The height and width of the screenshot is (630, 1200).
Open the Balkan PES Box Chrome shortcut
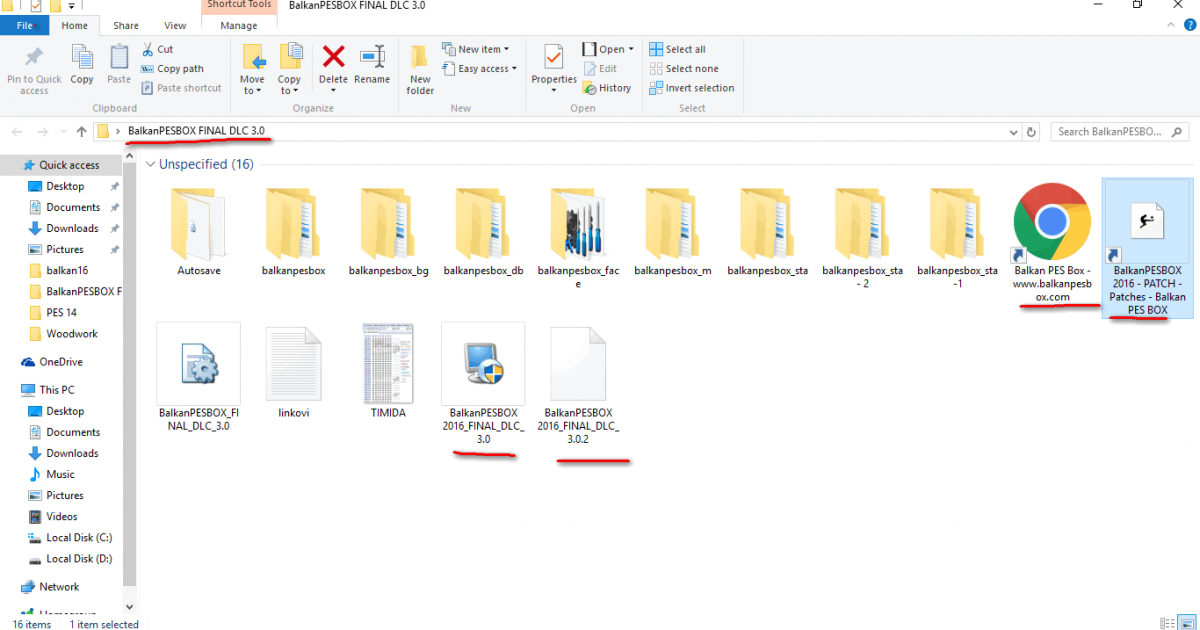pyautogui.click(x=1051, y=222)
